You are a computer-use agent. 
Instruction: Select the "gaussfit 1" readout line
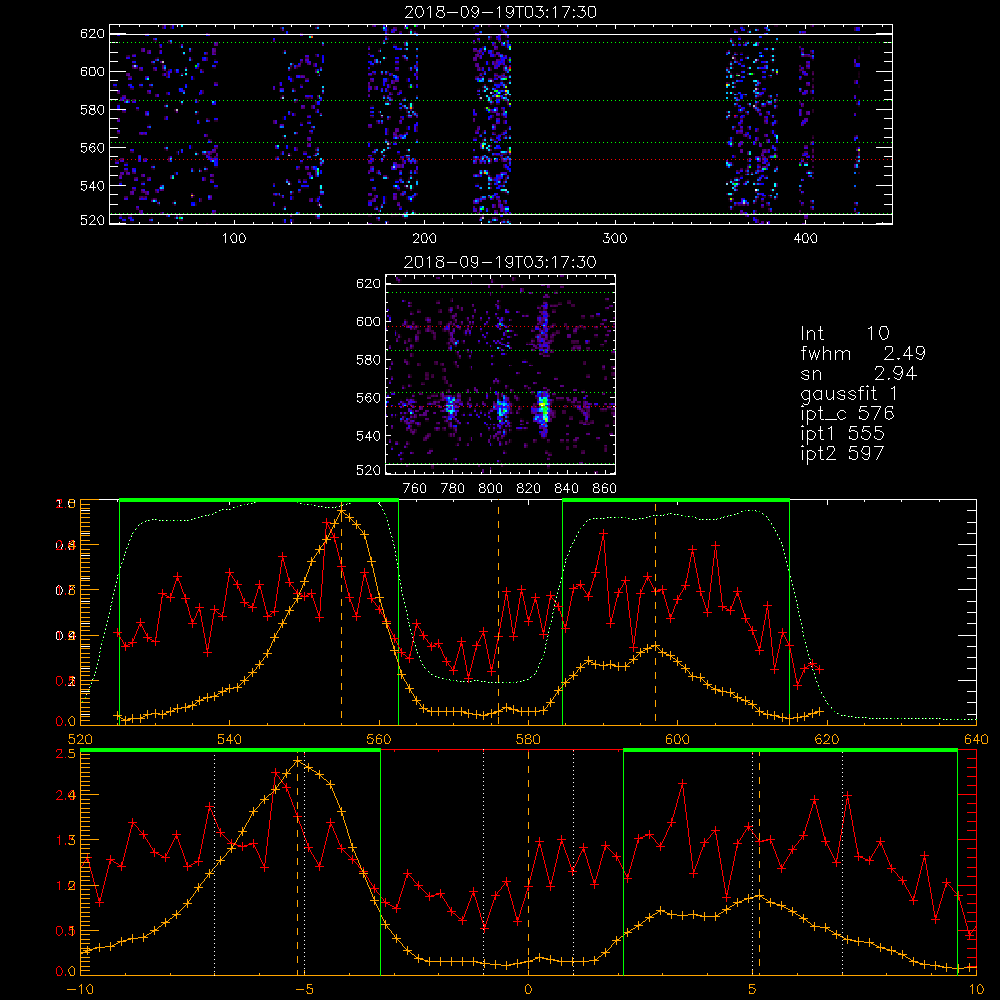point(849,393)
